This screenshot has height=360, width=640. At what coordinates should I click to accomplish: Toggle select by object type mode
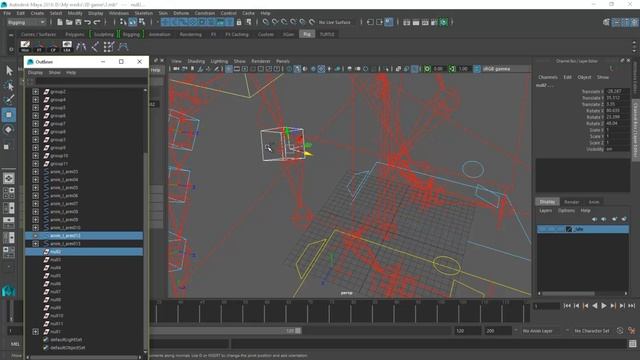click(133, 22)
